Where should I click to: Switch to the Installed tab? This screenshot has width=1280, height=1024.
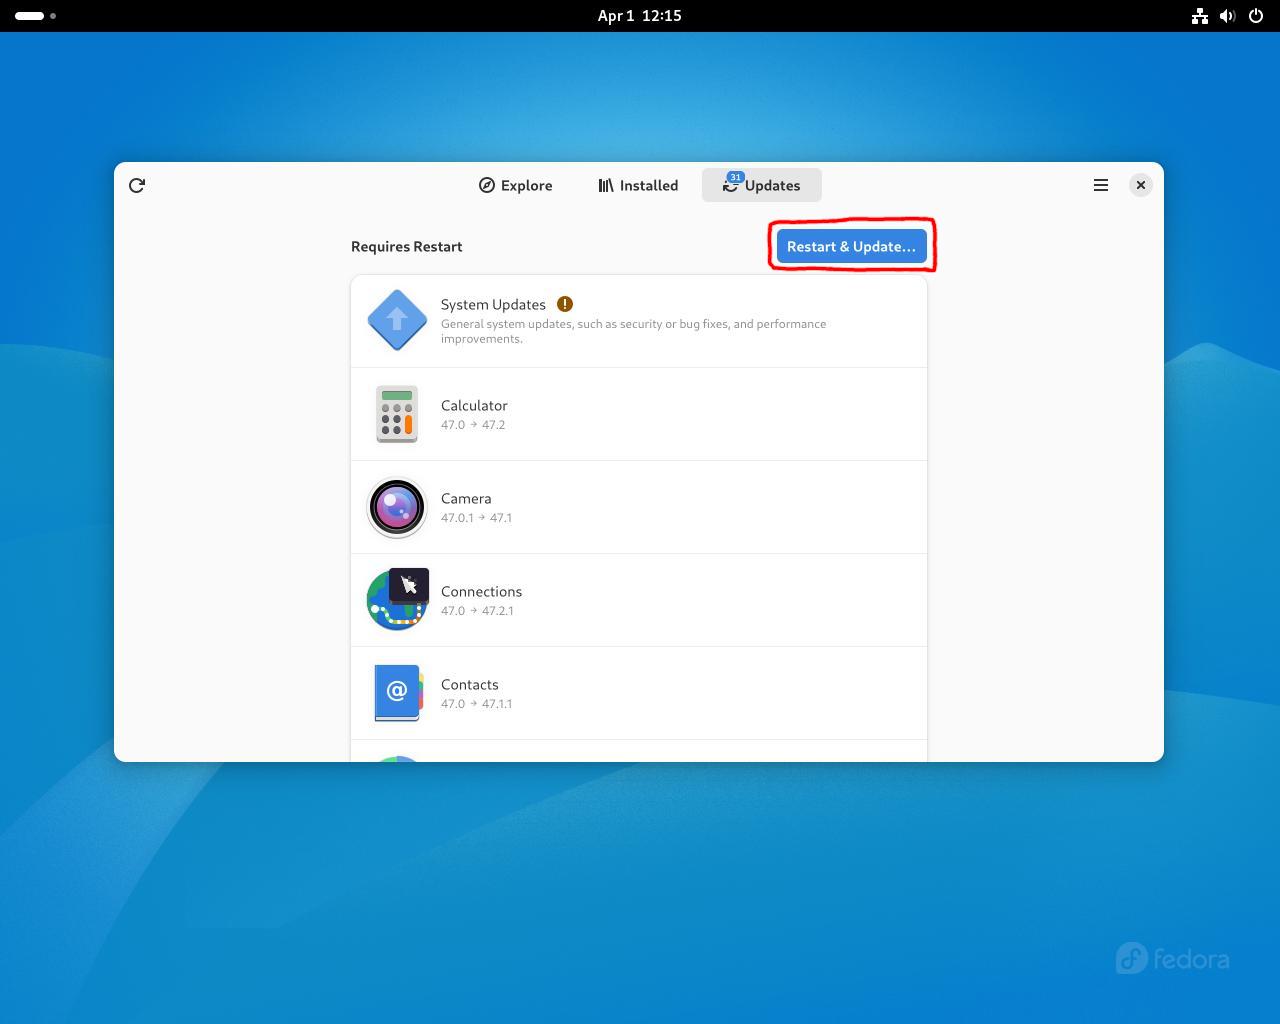(638, 185)
